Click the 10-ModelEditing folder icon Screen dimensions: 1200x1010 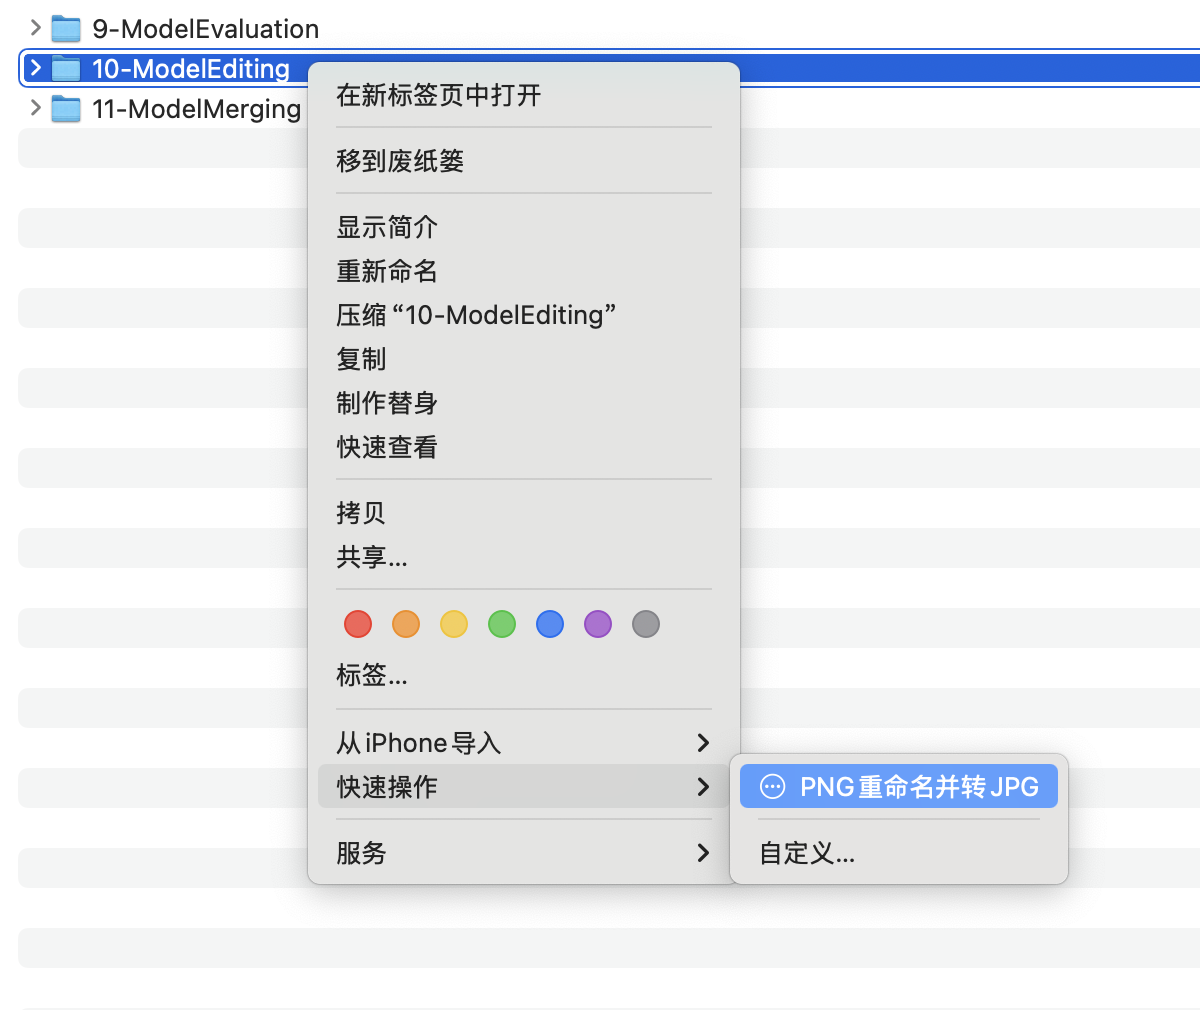point(66,68)
